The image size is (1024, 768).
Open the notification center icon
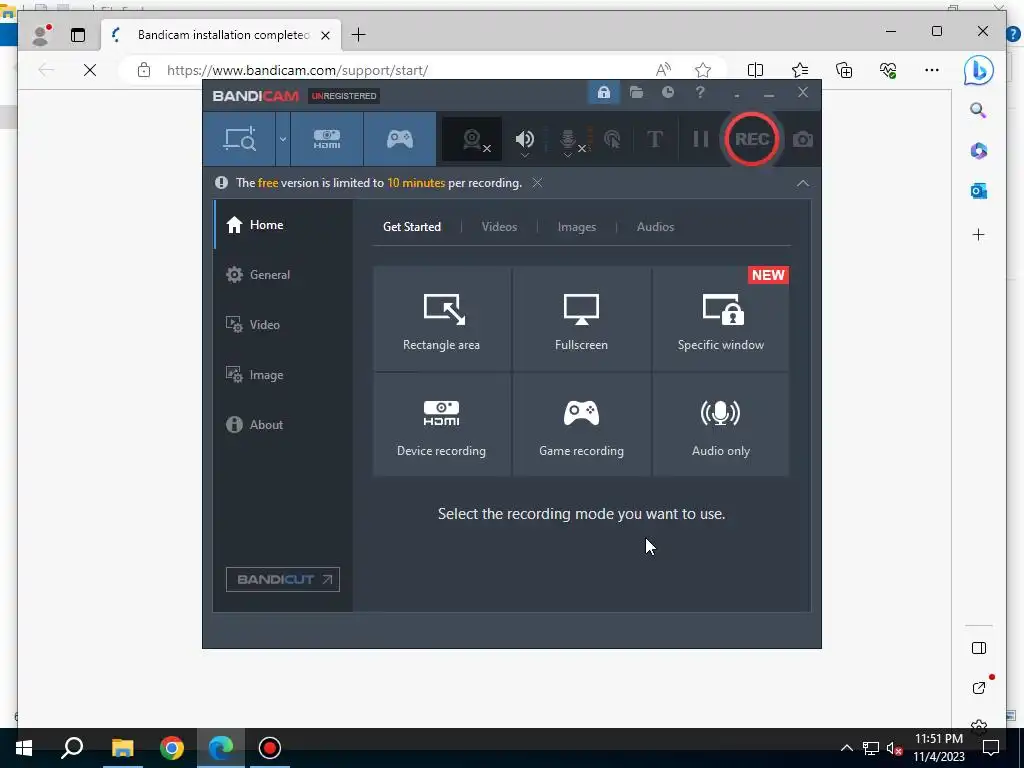991,748
